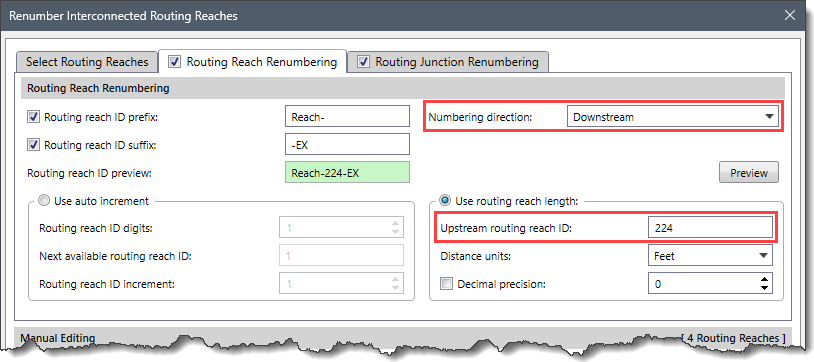Open the Routing Junction Renumbering tab
The image size is (814, 362).
point(448,62)
